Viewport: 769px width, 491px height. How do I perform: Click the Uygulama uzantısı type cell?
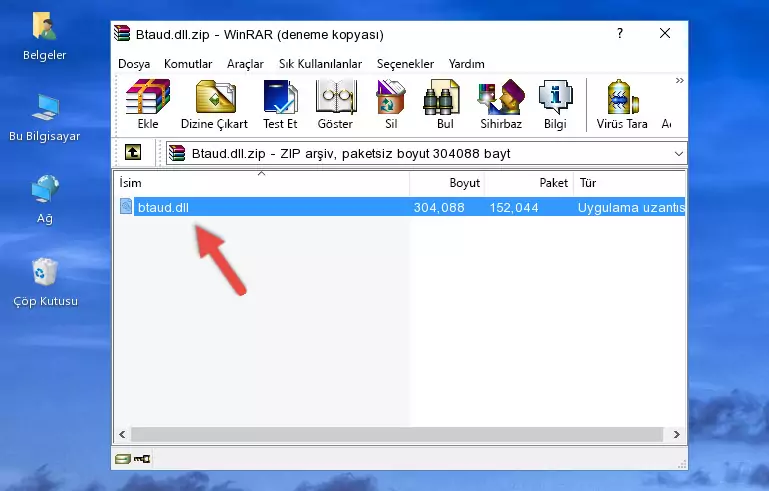pos(631,207)
